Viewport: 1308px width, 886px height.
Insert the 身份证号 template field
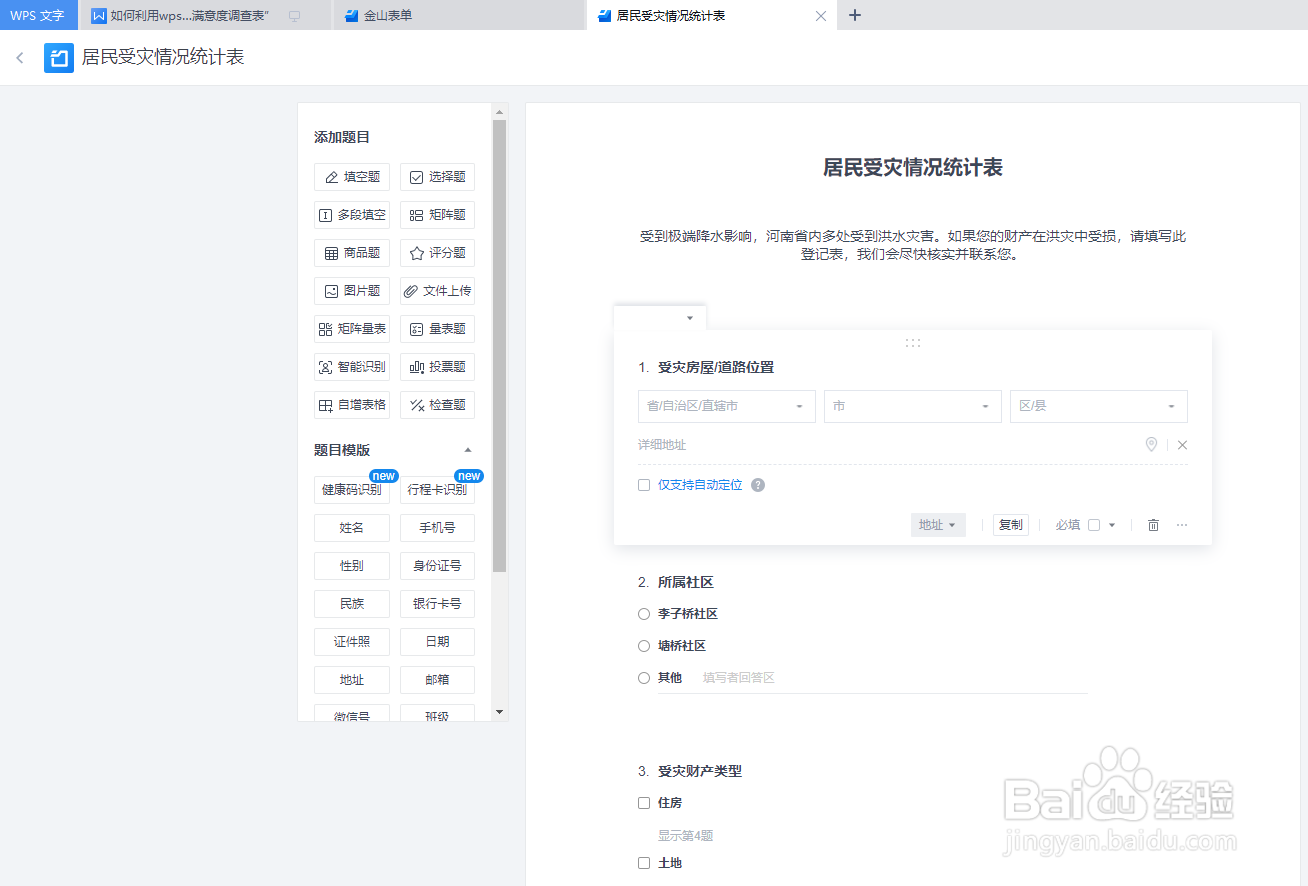click(x=437, y=565)
